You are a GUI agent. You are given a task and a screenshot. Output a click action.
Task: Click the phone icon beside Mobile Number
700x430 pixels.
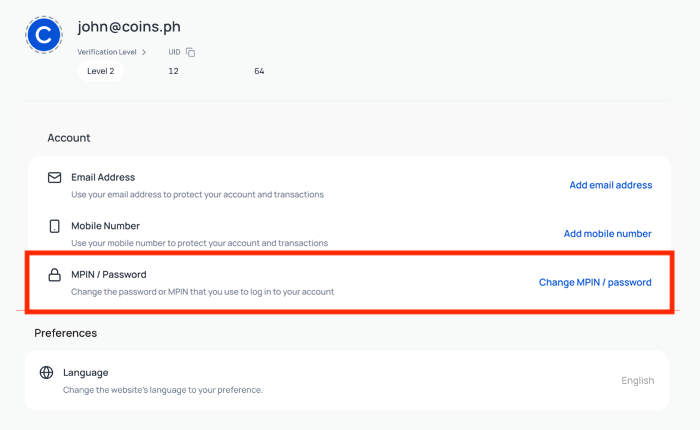(55, 226)
